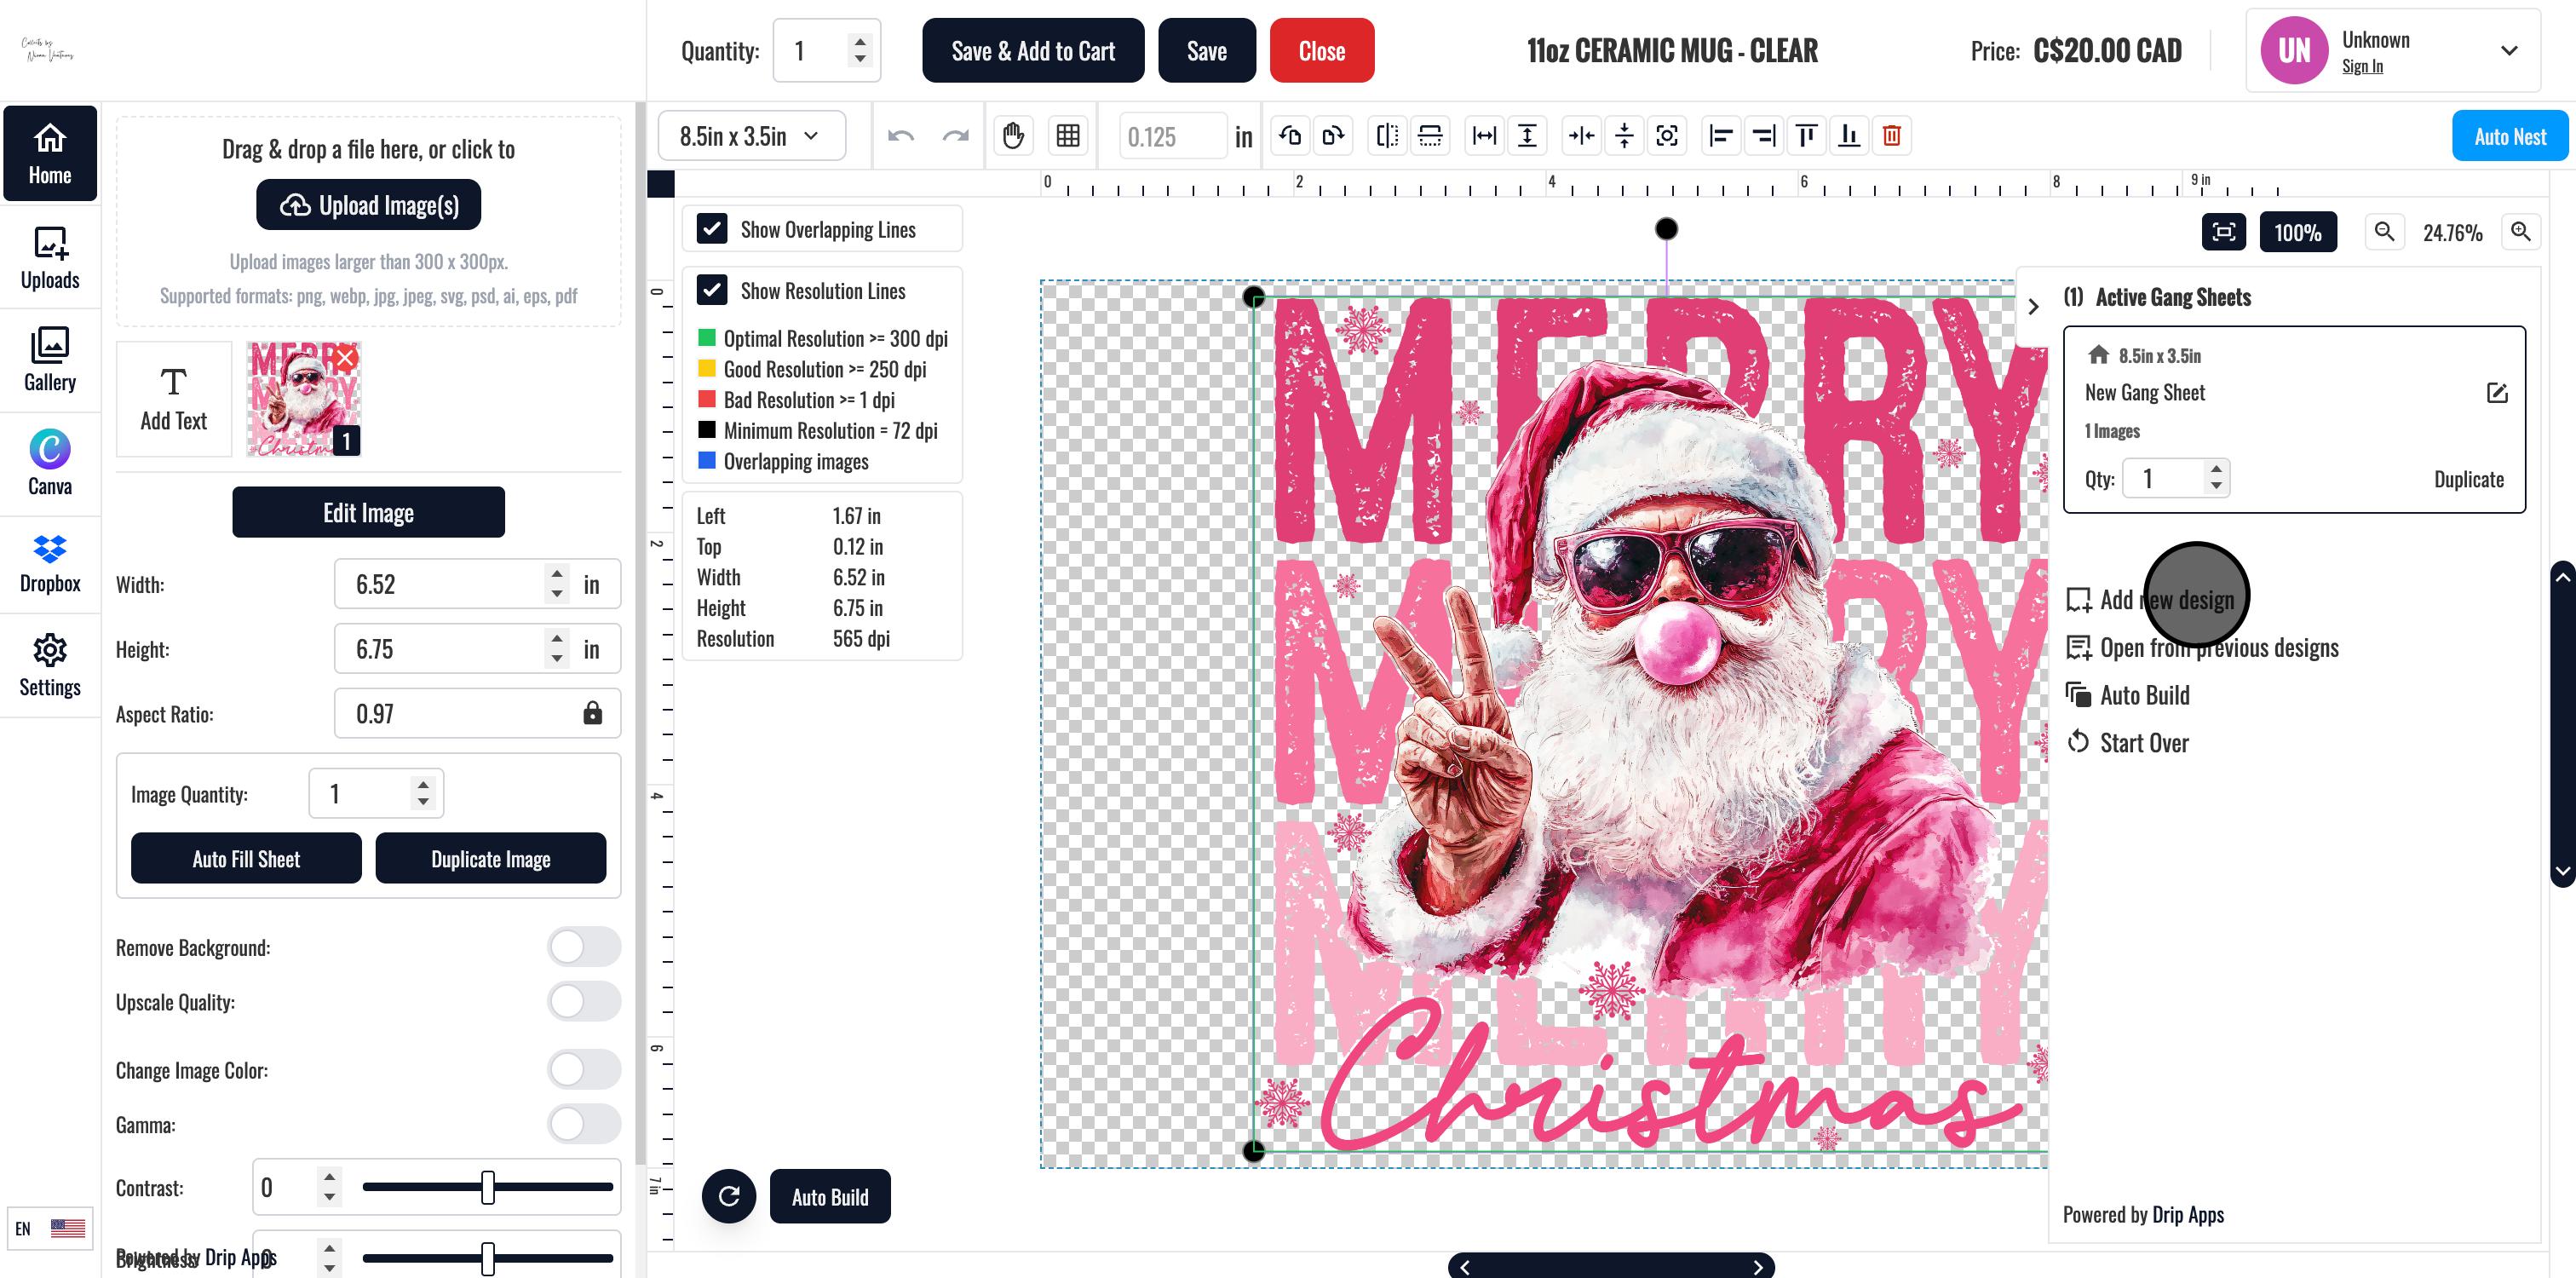Open the Canva sidebar item
Viewport: 2576px width, 1278px height.
click(x=50, y=463)
